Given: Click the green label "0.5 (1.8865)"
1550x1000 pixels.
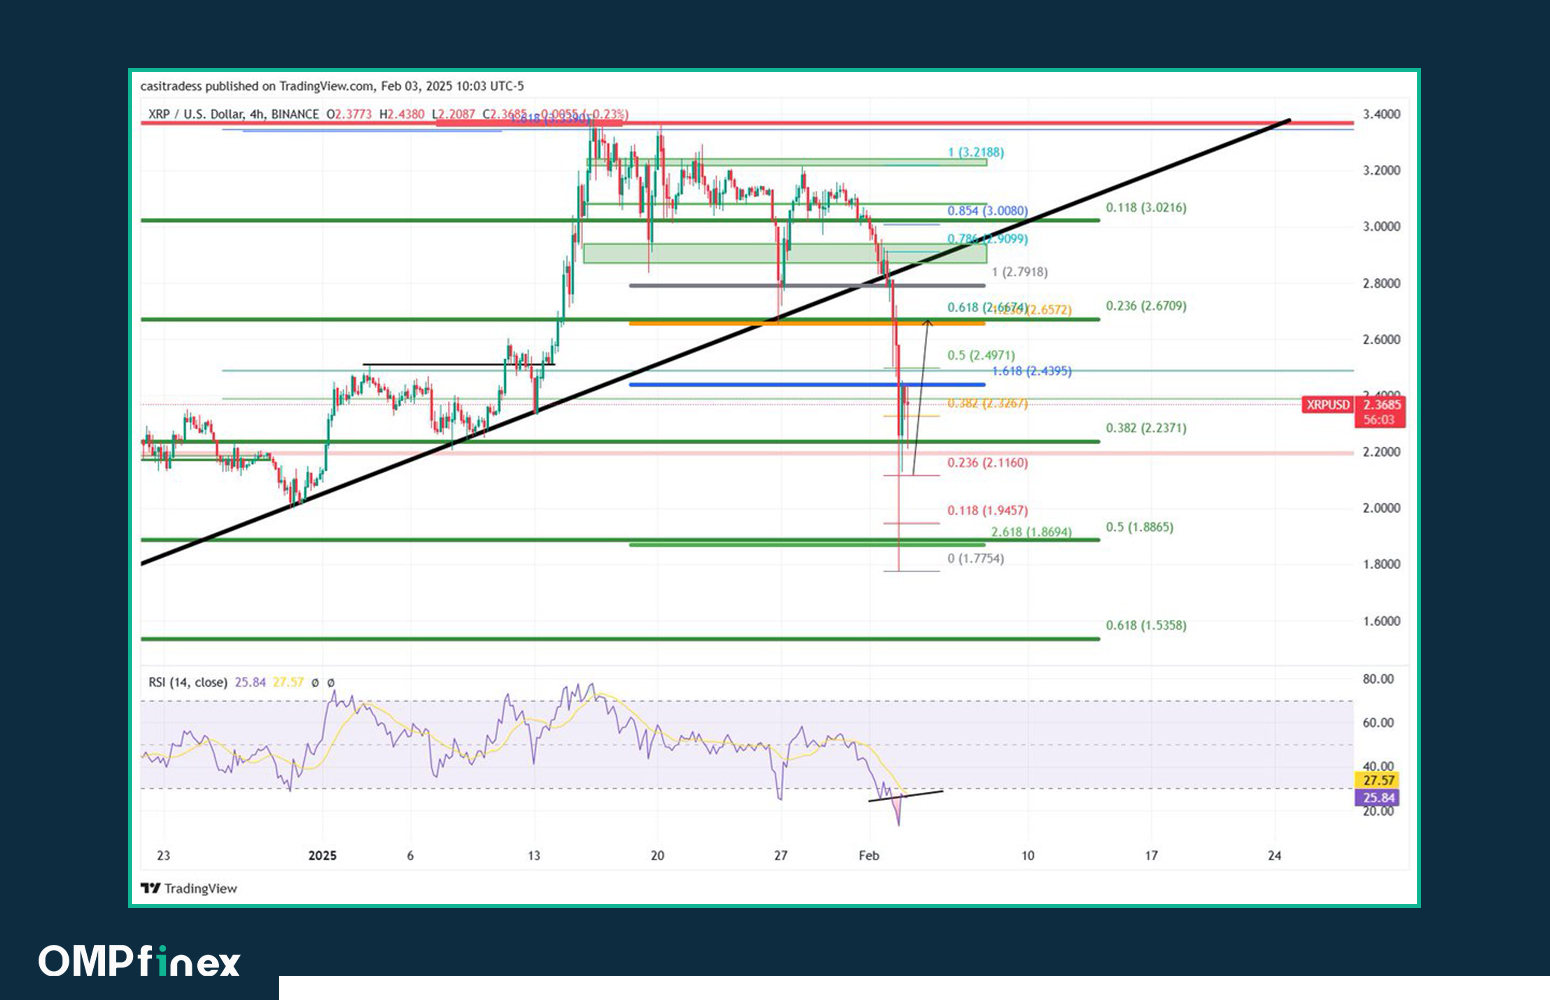Looking at the screenshot, I should (x=1140, y=527).
